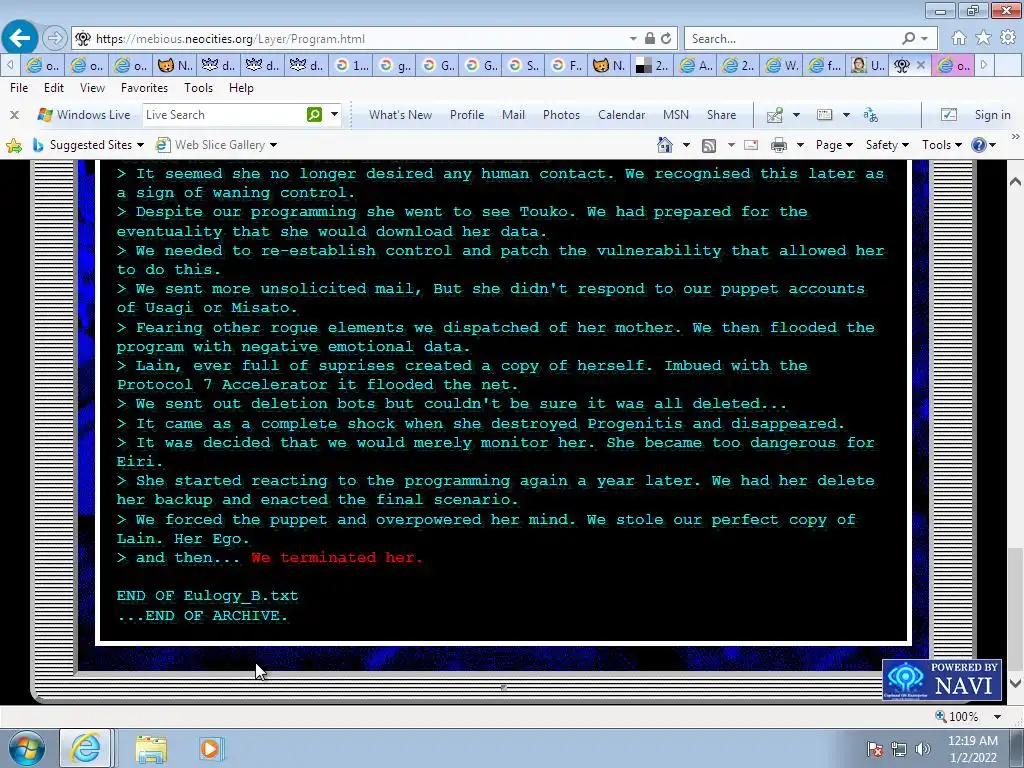Open the Mail link in Windows Live toolbar
This screenshot has width=1024, height=768.
point(513,115)
